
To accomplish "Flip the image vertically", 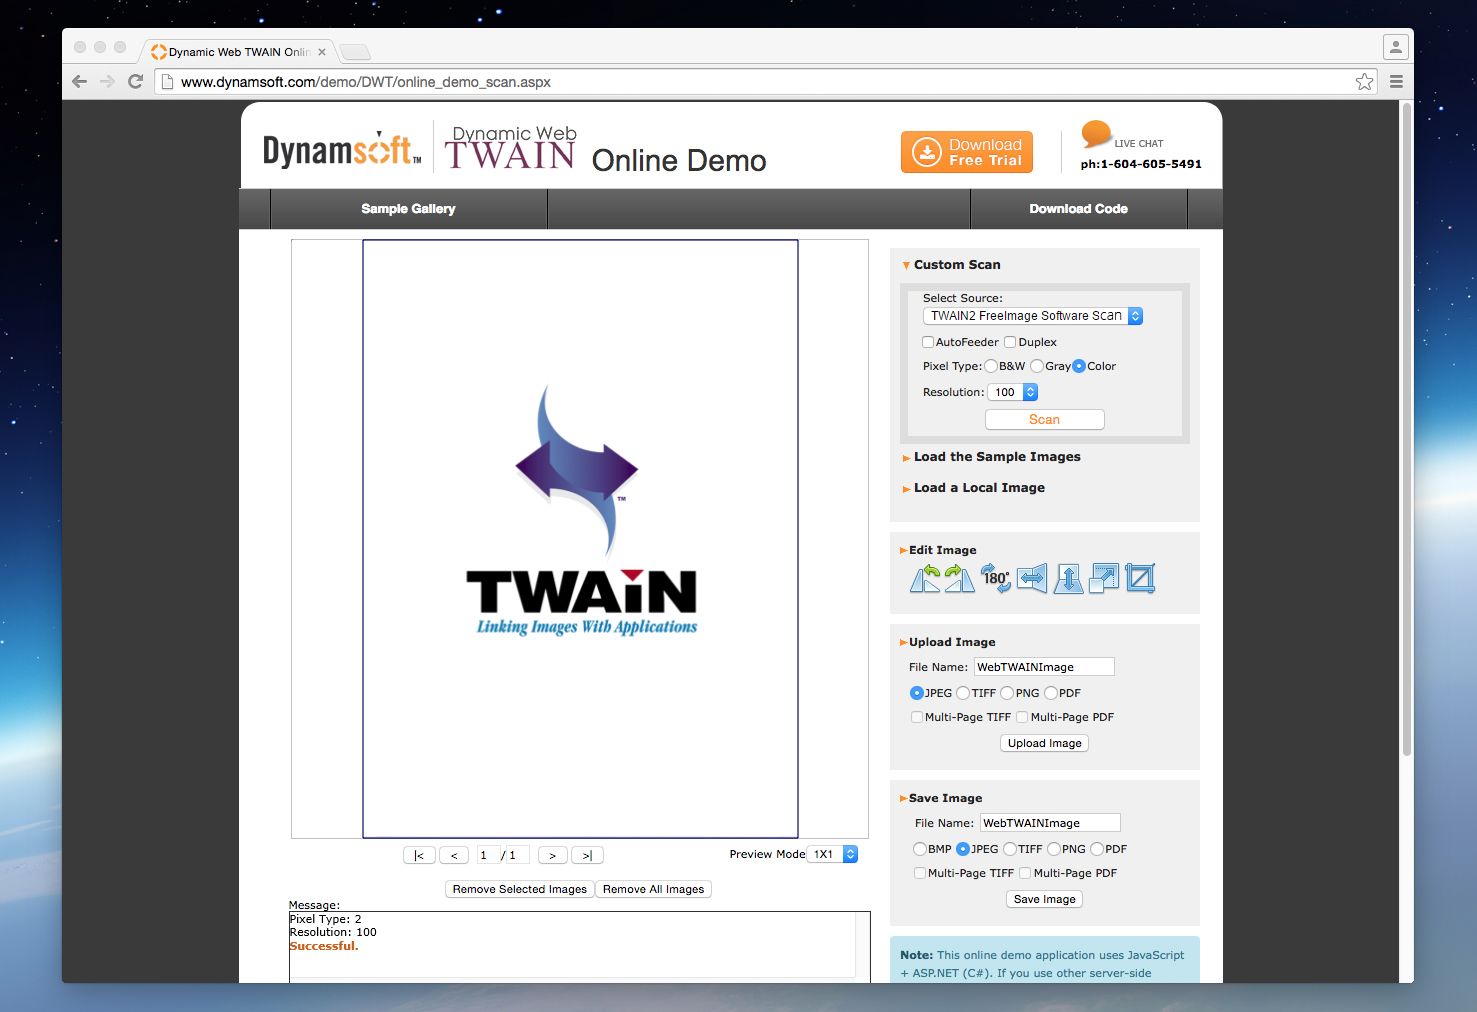I will 1068,578.
